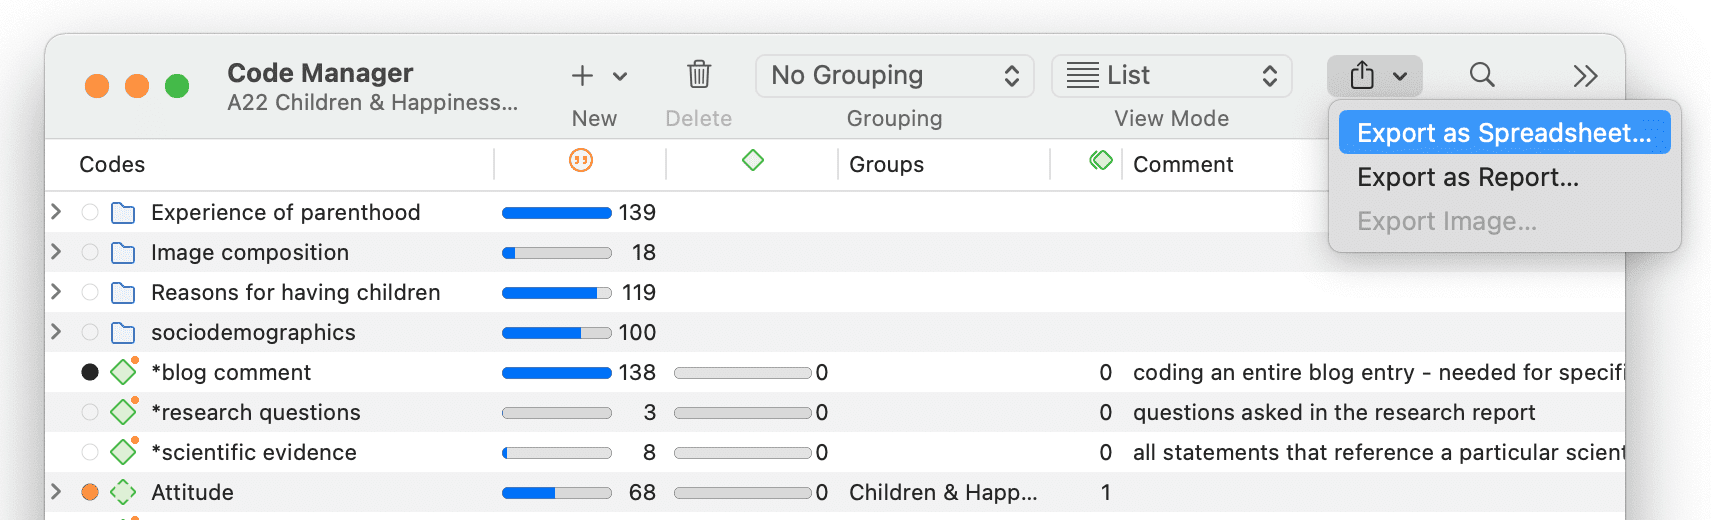The image size is (1711, 520).
Task: Click the Delete trash icon
Action: click(699, 75)
